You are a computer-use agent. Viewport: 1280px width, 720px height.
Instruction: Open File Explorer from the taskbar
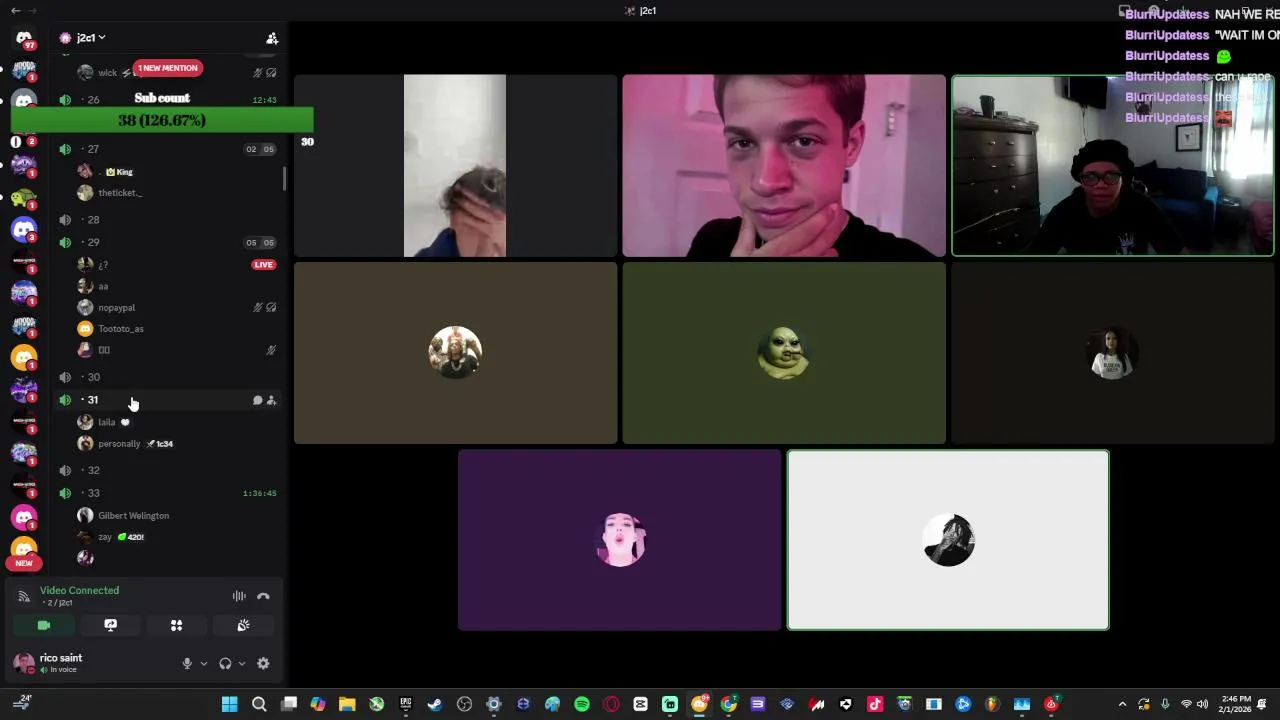[347, 704]
